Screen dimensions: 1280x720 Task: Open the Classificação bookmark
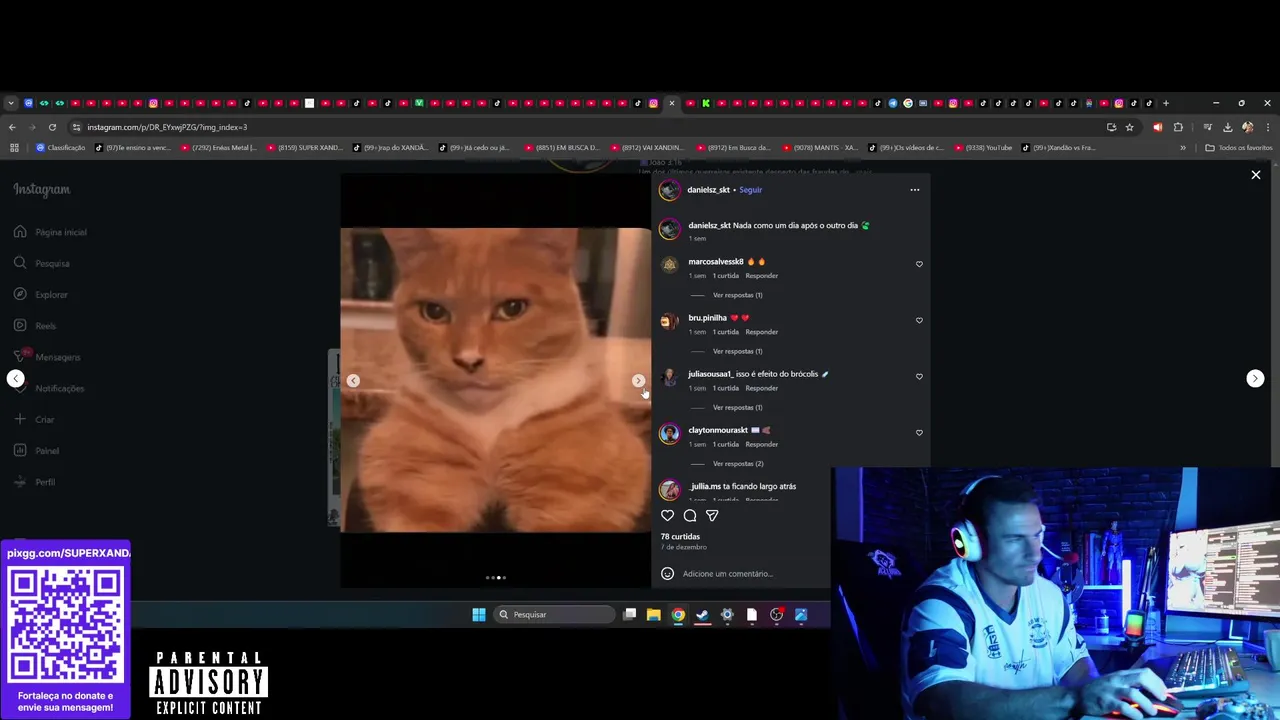point(61,148)
